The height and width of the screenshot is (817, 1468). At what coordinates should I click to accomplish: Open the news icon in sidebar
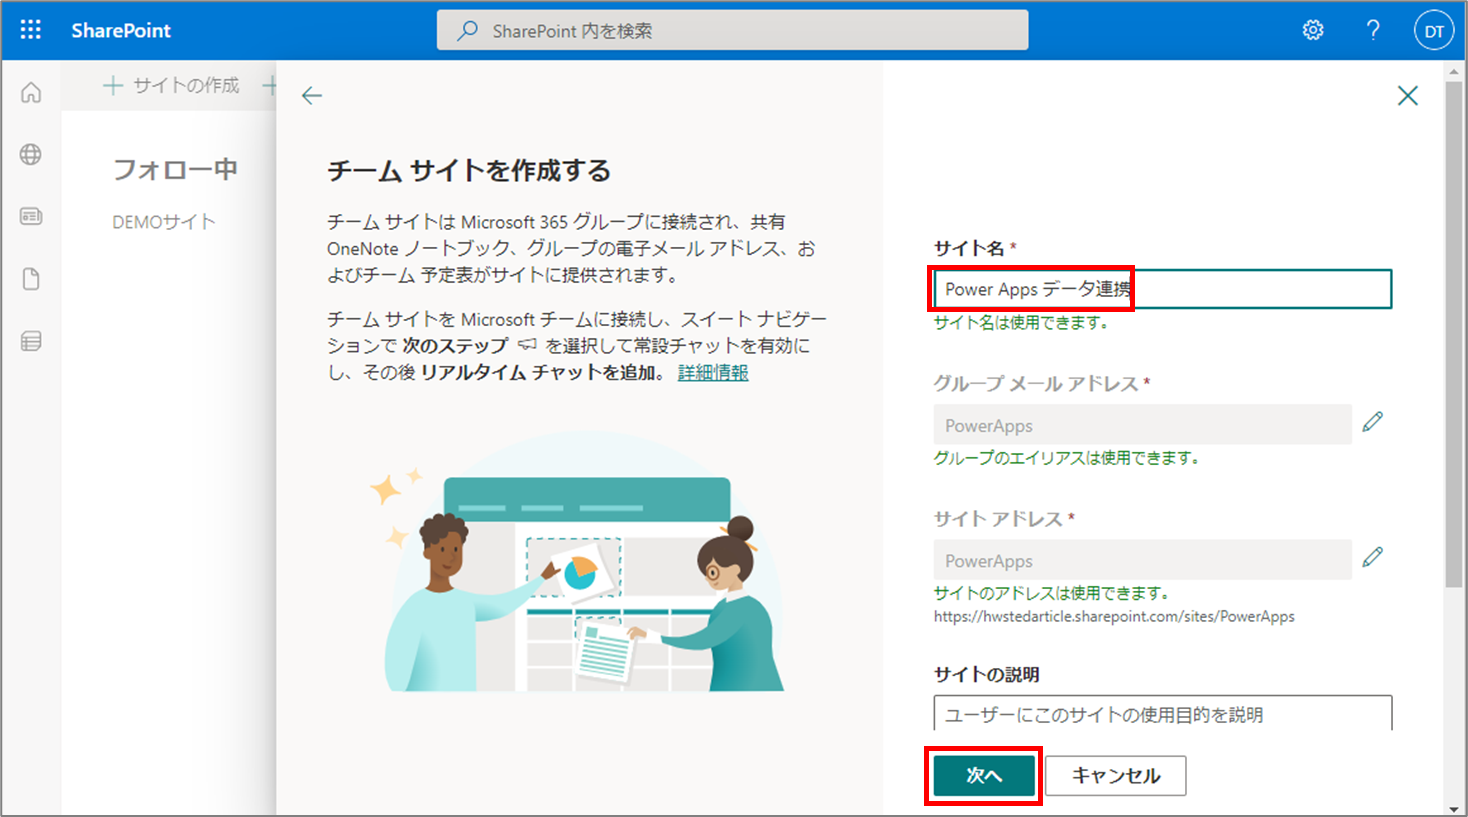tap(31, 216)
